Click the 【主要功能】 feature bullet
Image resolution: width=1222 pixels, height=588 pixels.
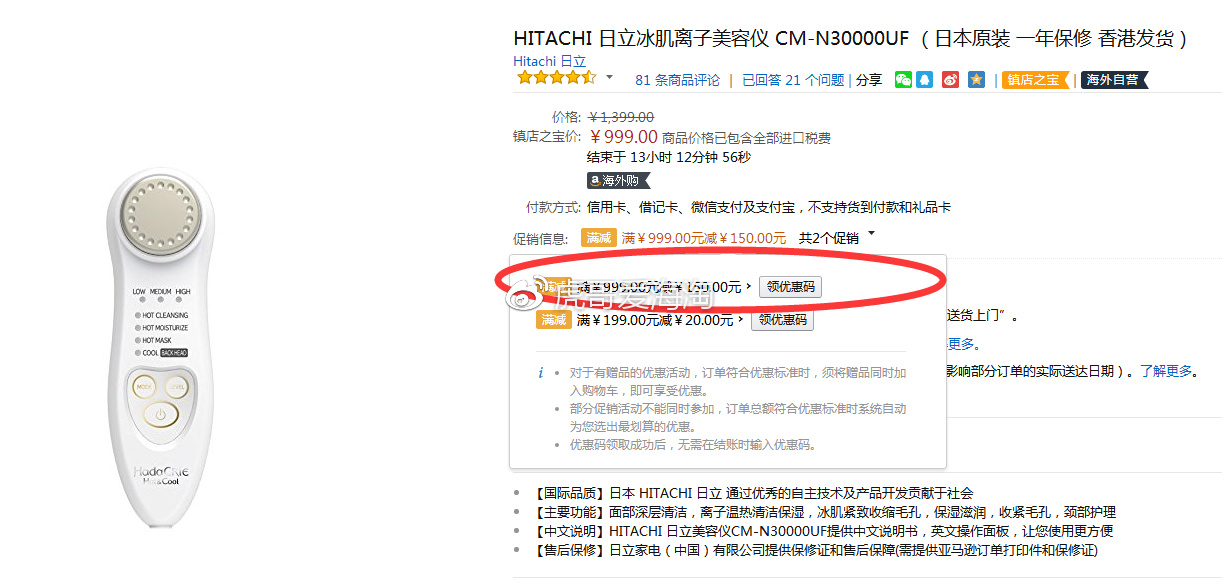[x=823, y=512]
